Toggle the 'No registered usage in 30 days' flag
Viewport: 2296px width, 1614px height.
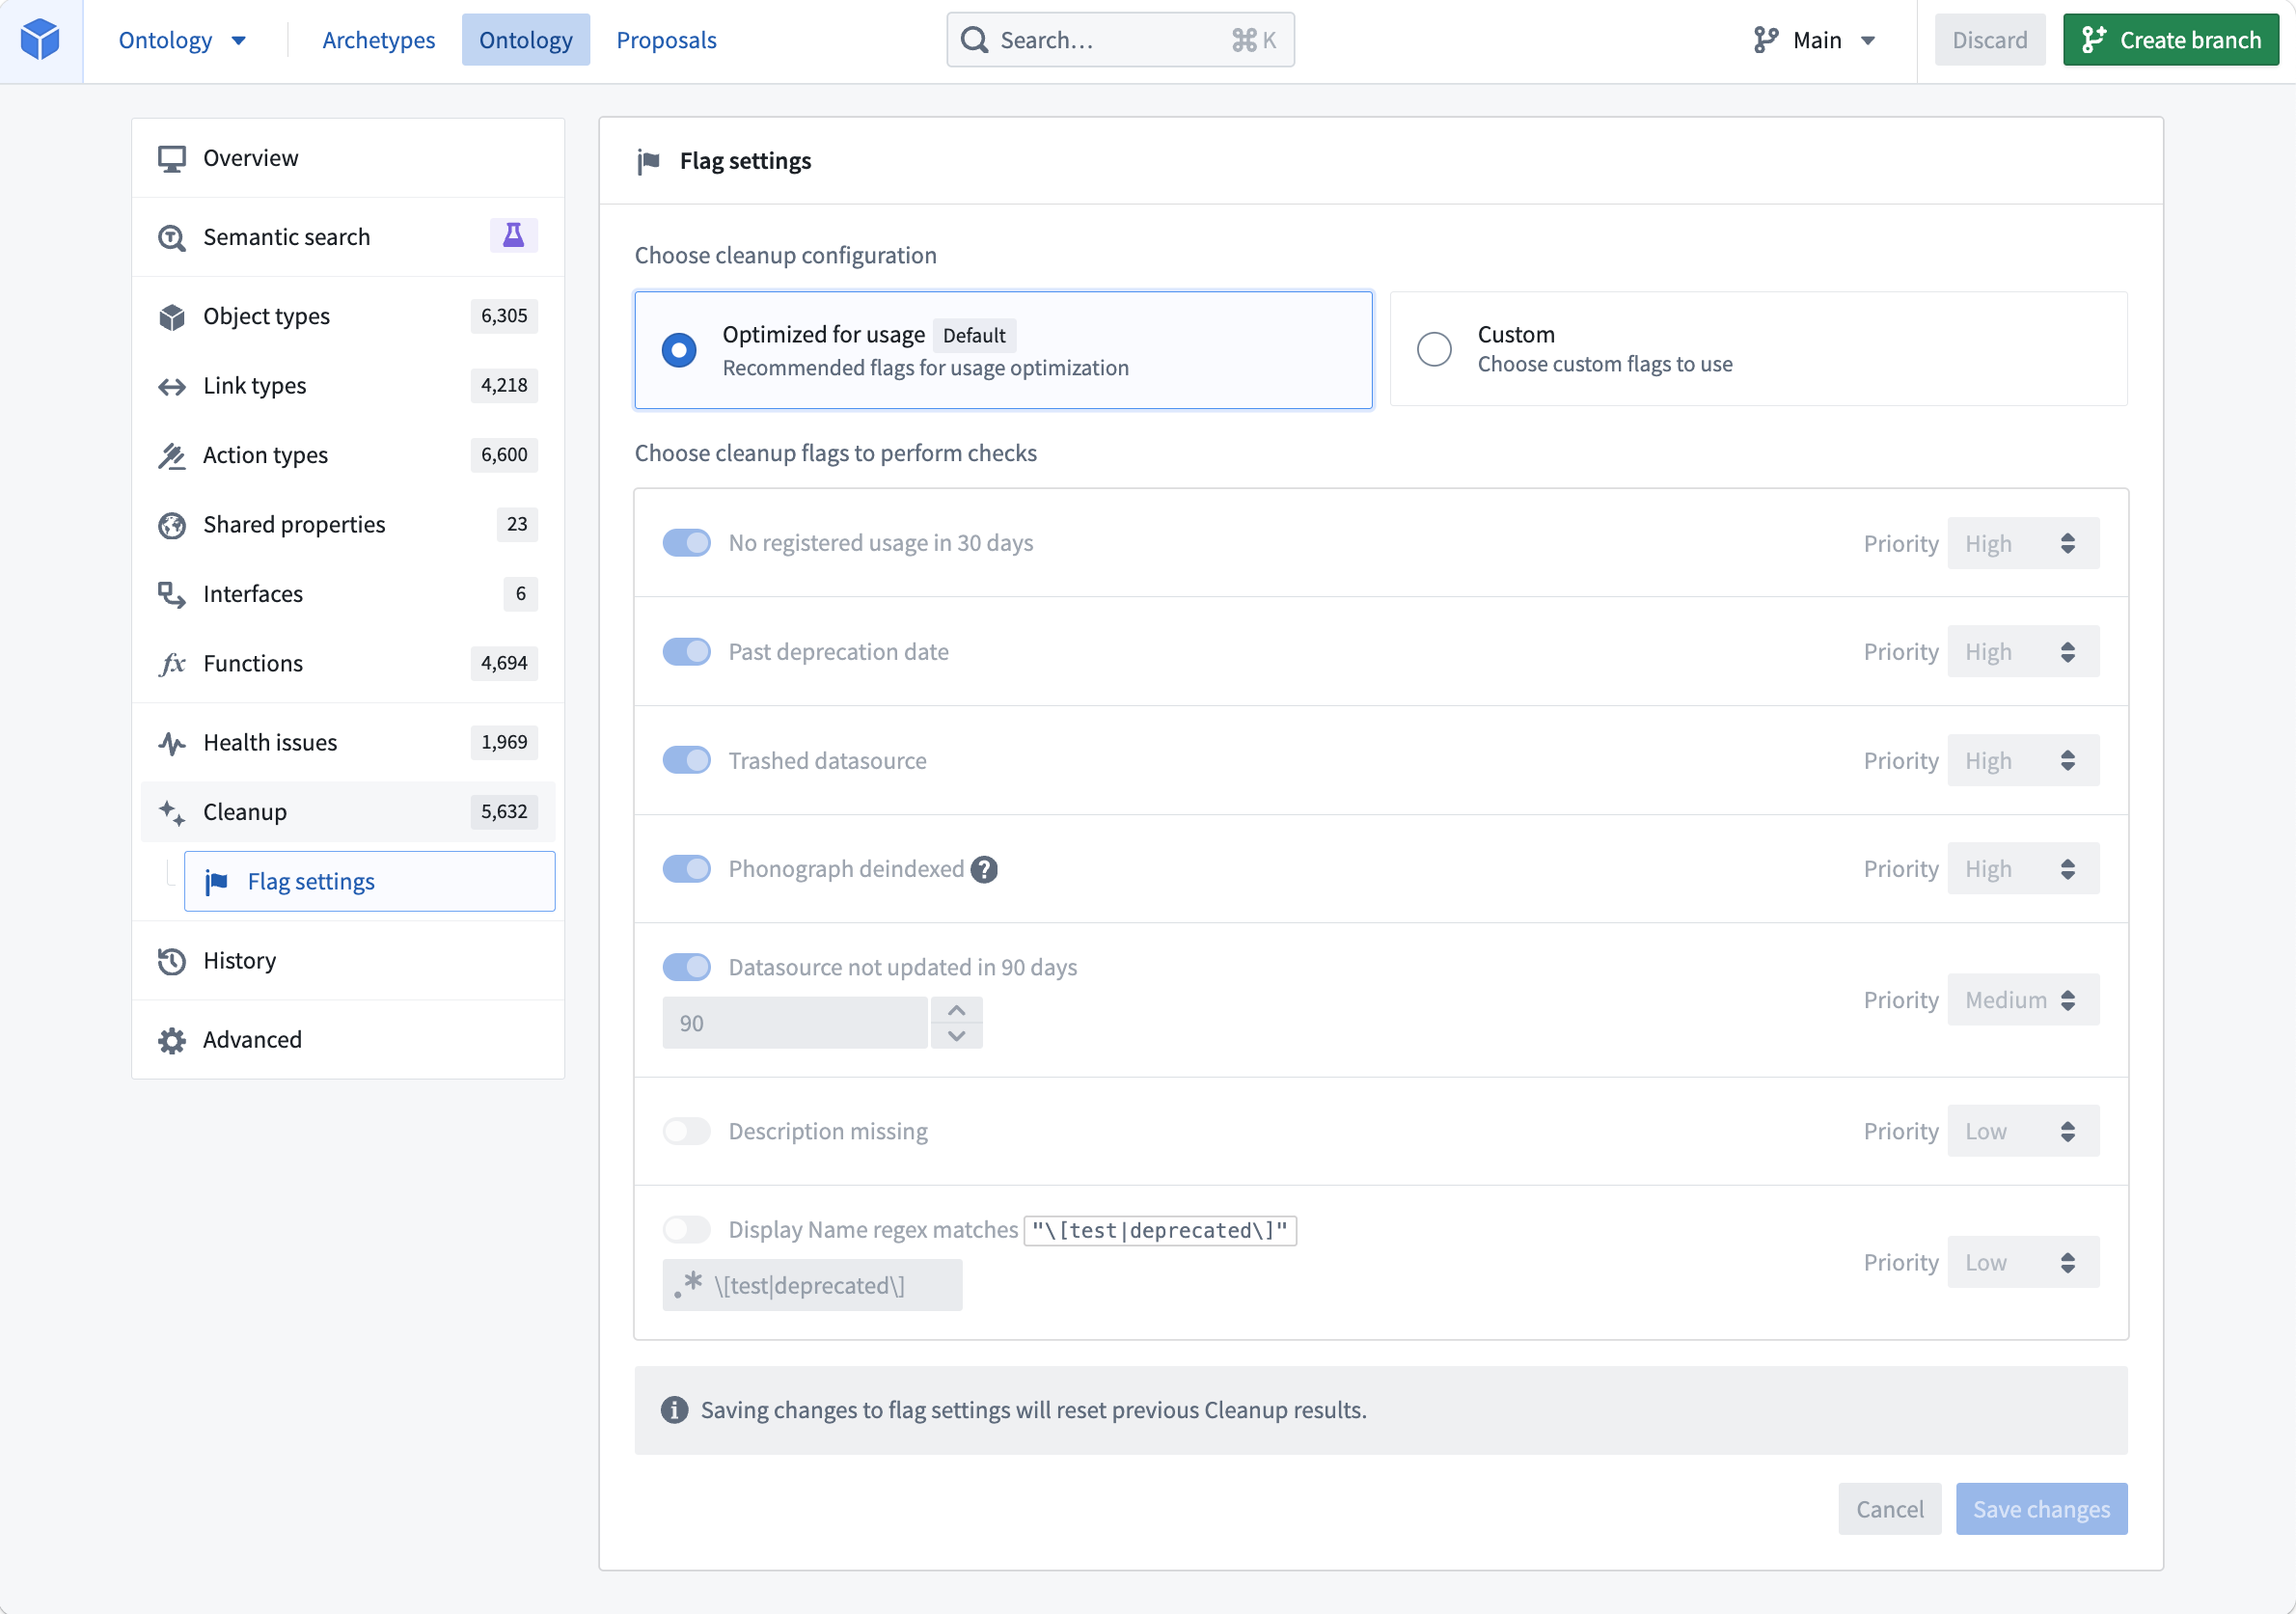(x=684, y=541)
